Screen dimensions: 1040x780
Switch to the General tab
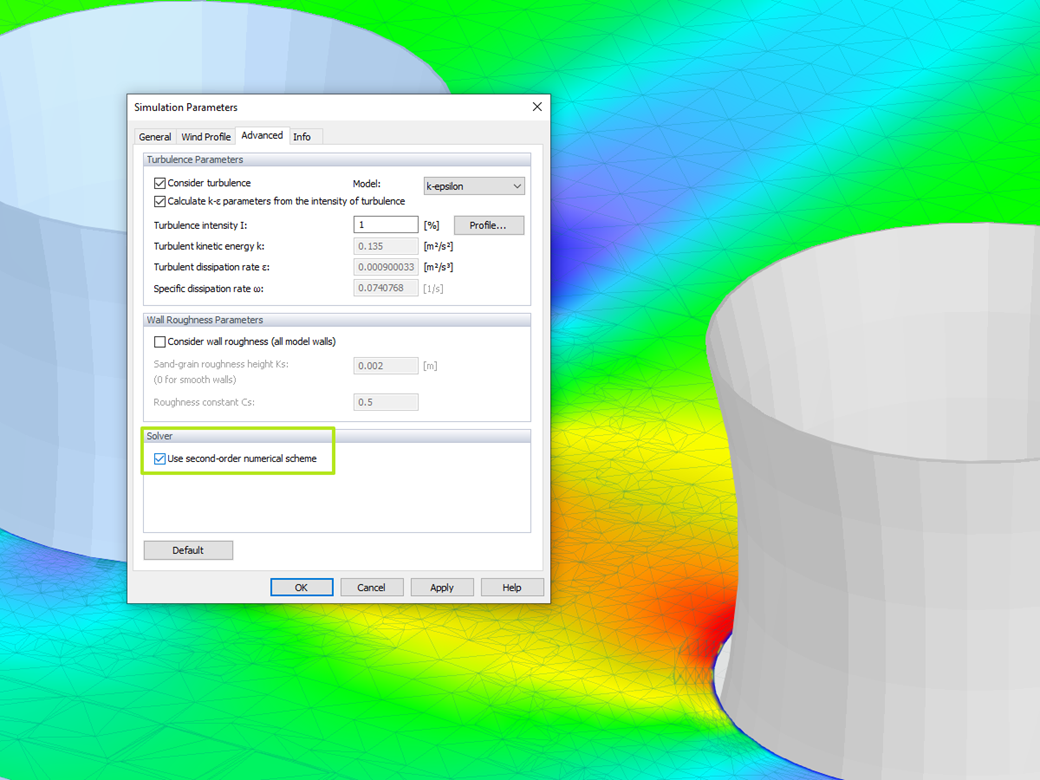coord(155,136)
